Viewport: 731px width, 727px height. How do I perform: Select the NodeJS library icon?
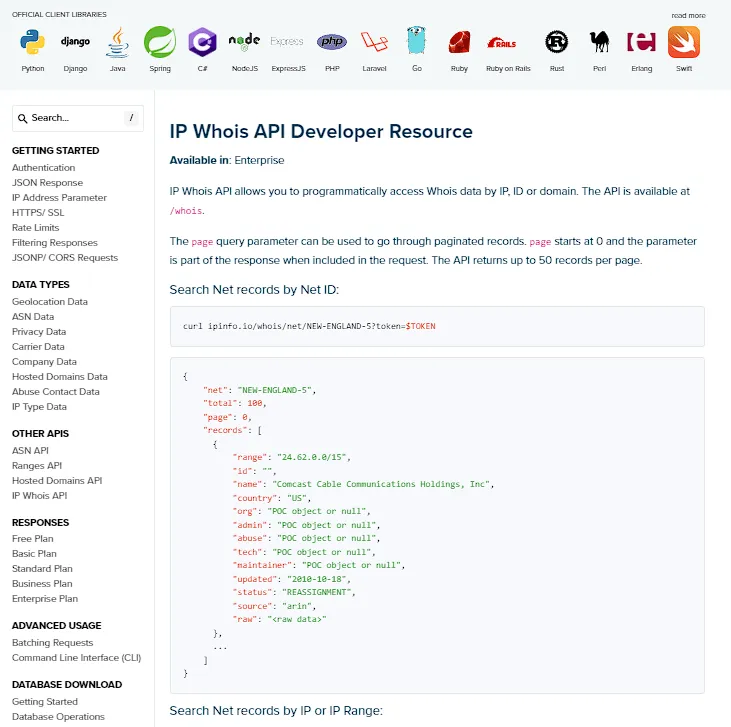pos(244,42)
